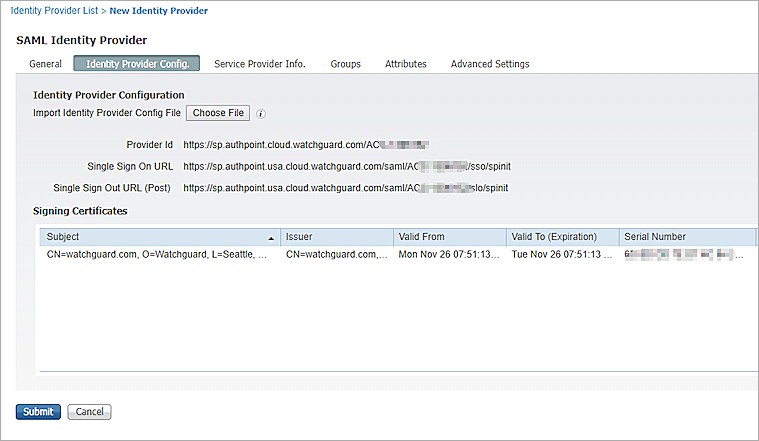Click the Subject column sort arrow
Viewport: 759px width, 441px height.
tap(271, 238)
